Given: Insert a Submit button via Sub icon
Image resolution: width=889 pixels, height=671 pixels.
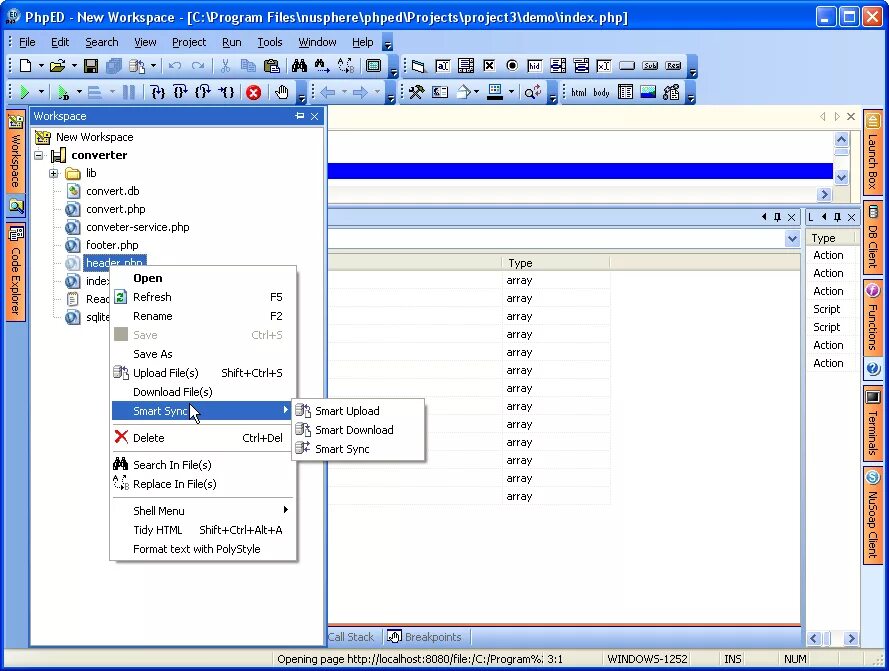Looking at the screenshot, I should pos(650,66).
